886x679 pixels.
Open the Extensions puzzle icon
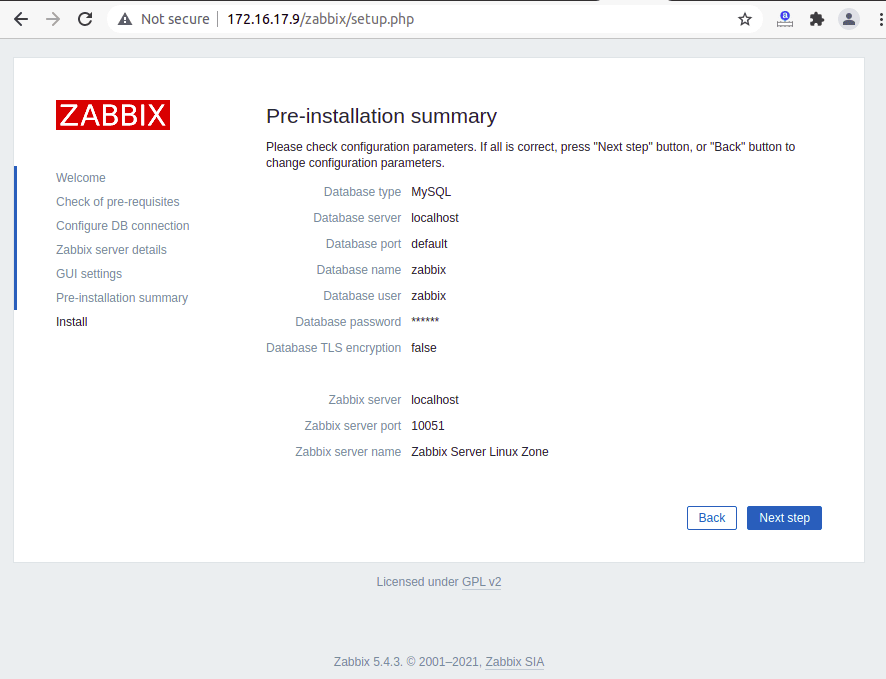(816, 19)
